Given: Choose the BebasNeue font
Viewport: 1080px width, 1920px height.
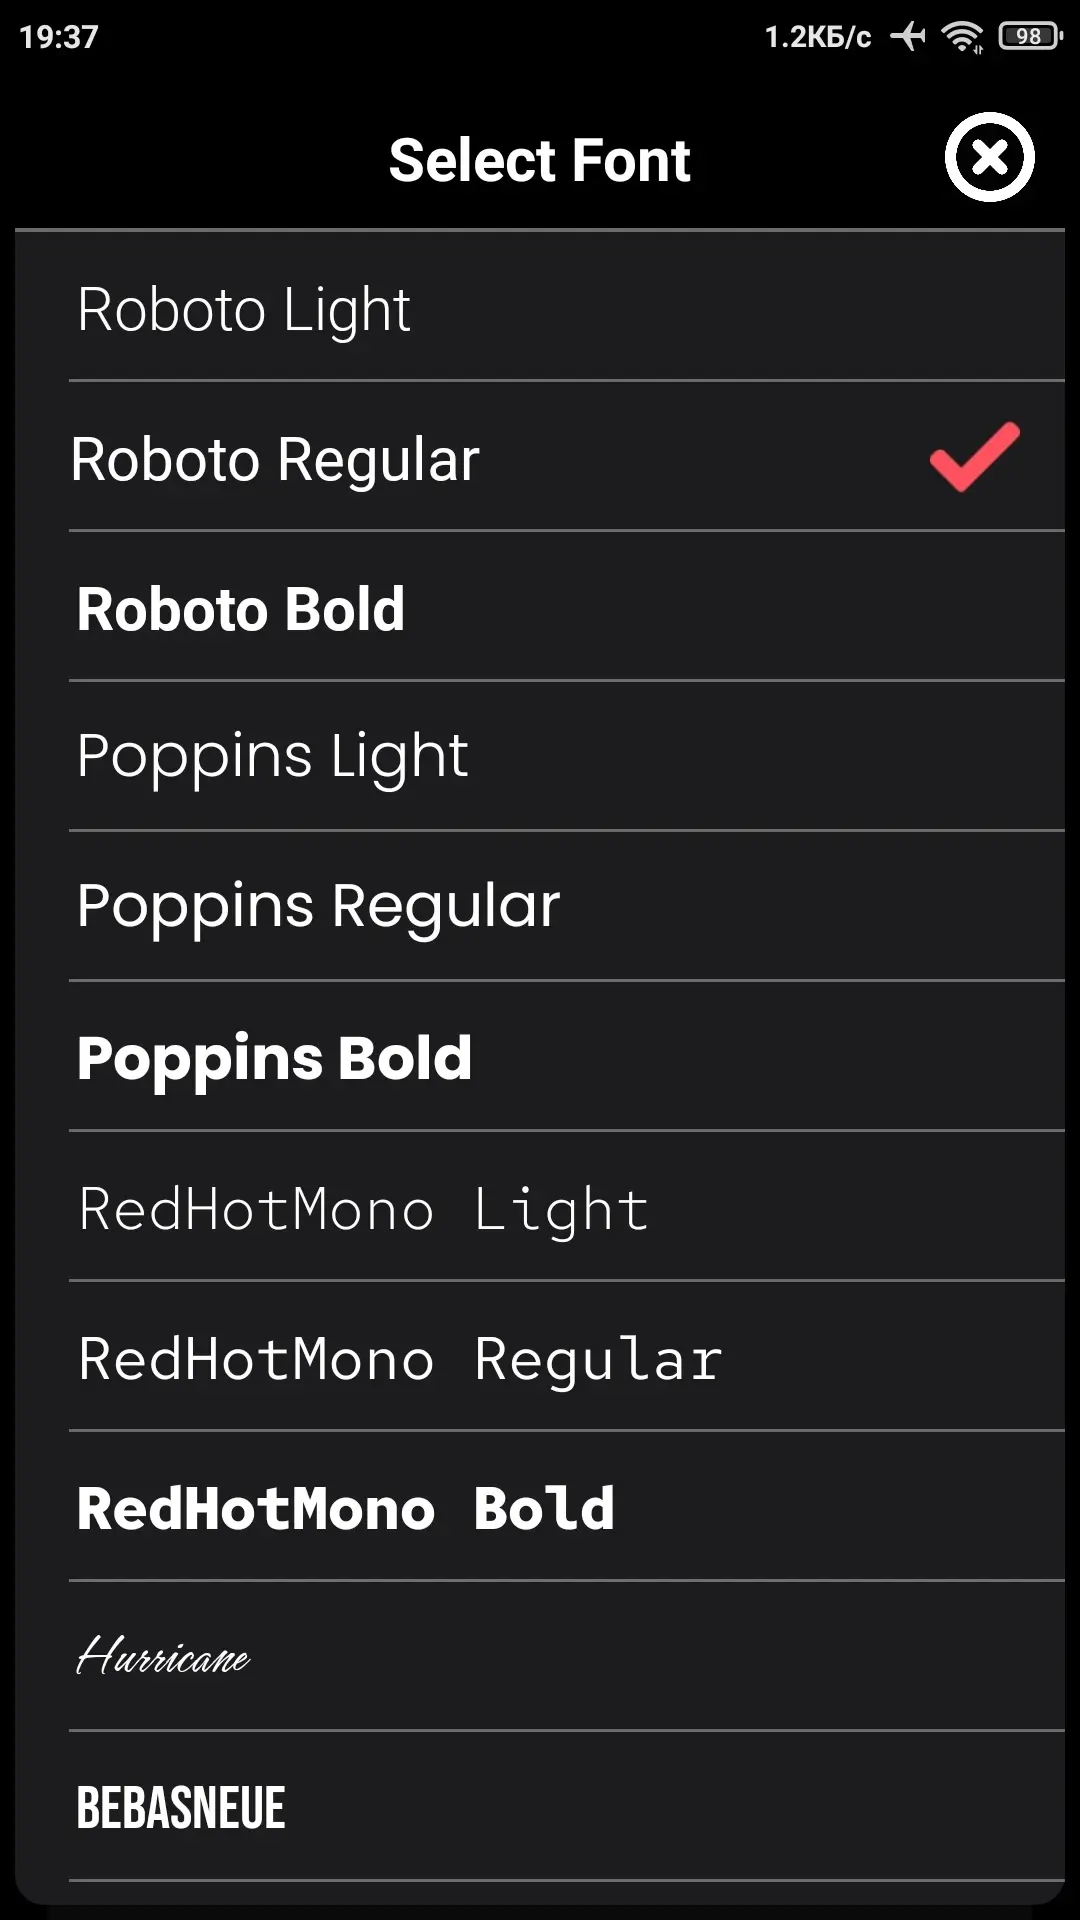Looking at the screenshot, I should (x=181, y=1808).
